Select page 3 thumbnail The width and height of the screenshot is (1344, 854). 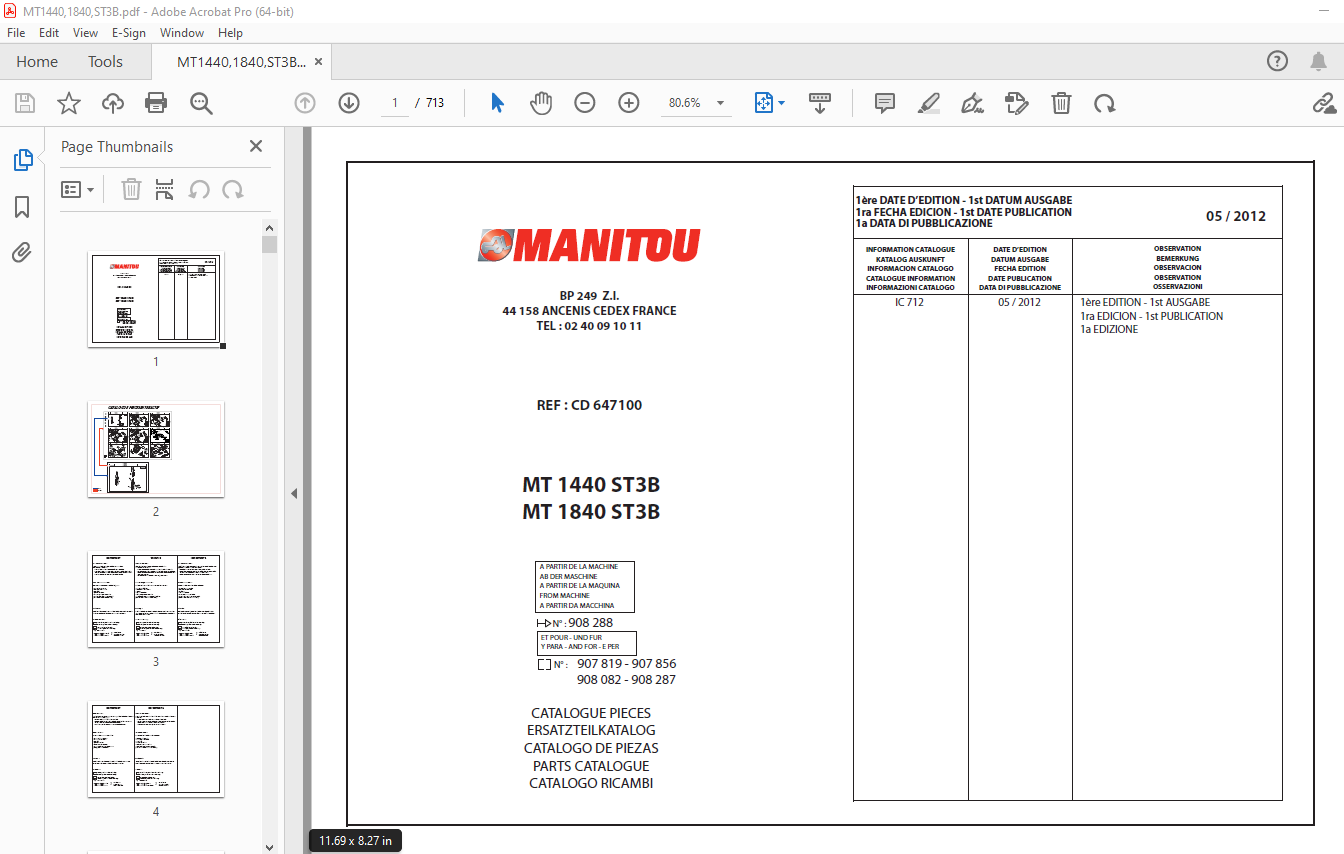(156, 600)
